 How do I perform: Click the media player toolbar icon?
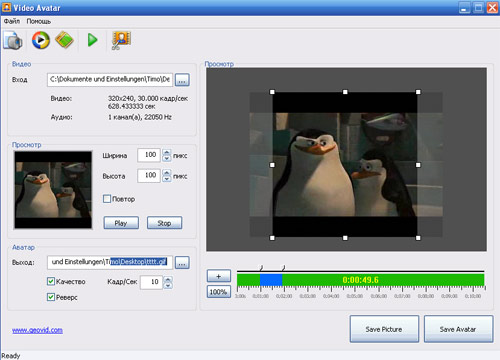click(41, 40)
